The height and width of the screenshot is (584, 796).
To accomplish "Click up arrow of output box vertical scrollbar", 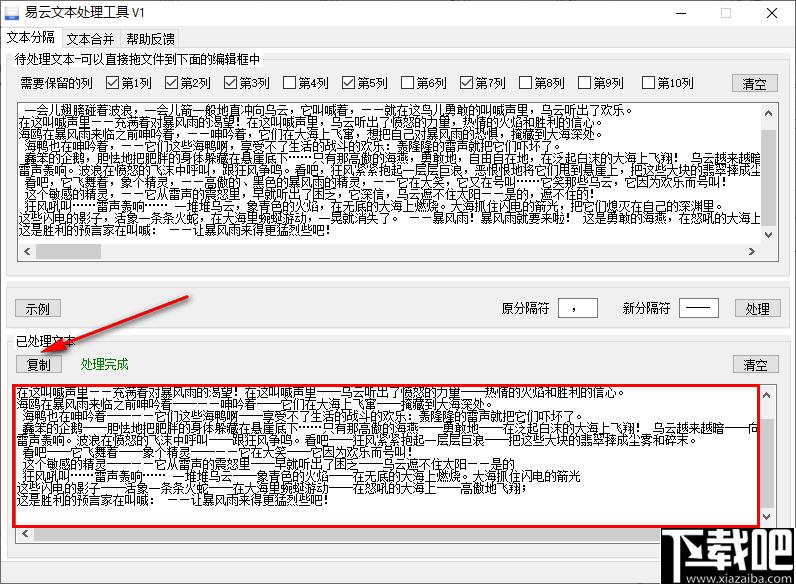I will pyautogui.click(x=767, y=395).
